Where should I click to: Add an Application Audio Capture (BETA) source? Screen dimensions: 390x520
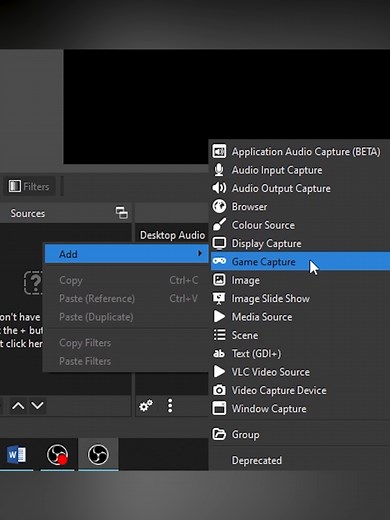(300, 152)
